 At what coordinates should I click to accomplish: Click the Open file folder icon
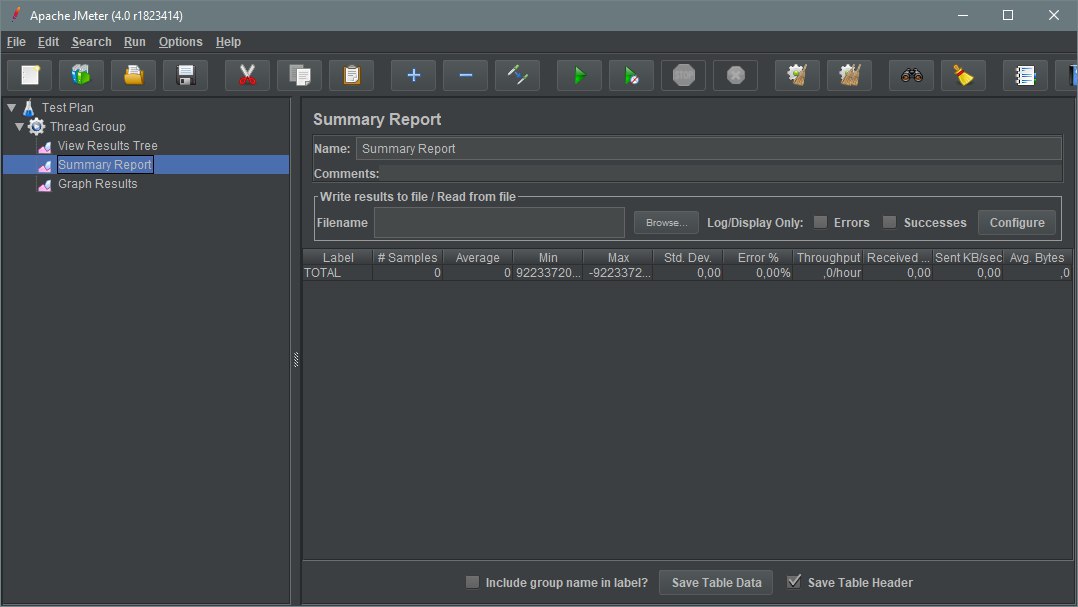133,75
